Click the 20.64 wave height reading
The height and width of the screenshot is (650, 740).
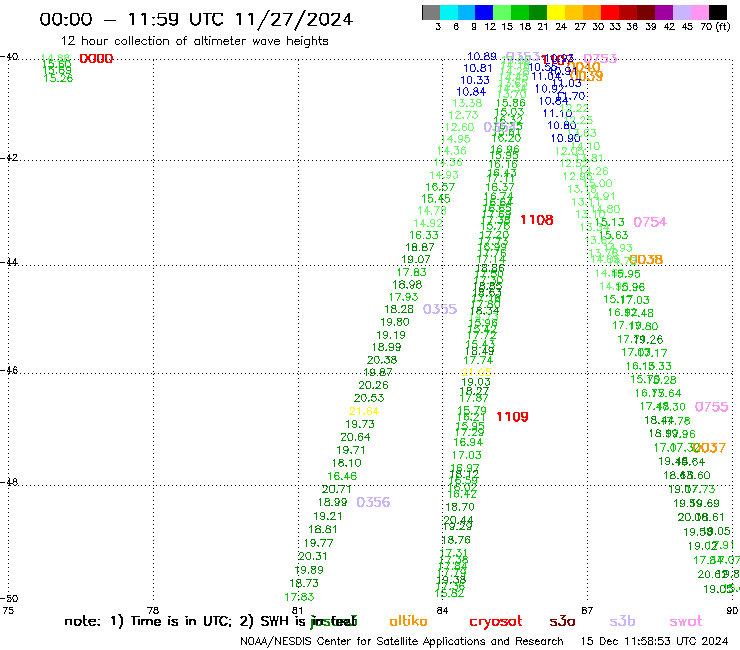click(355, 438)
